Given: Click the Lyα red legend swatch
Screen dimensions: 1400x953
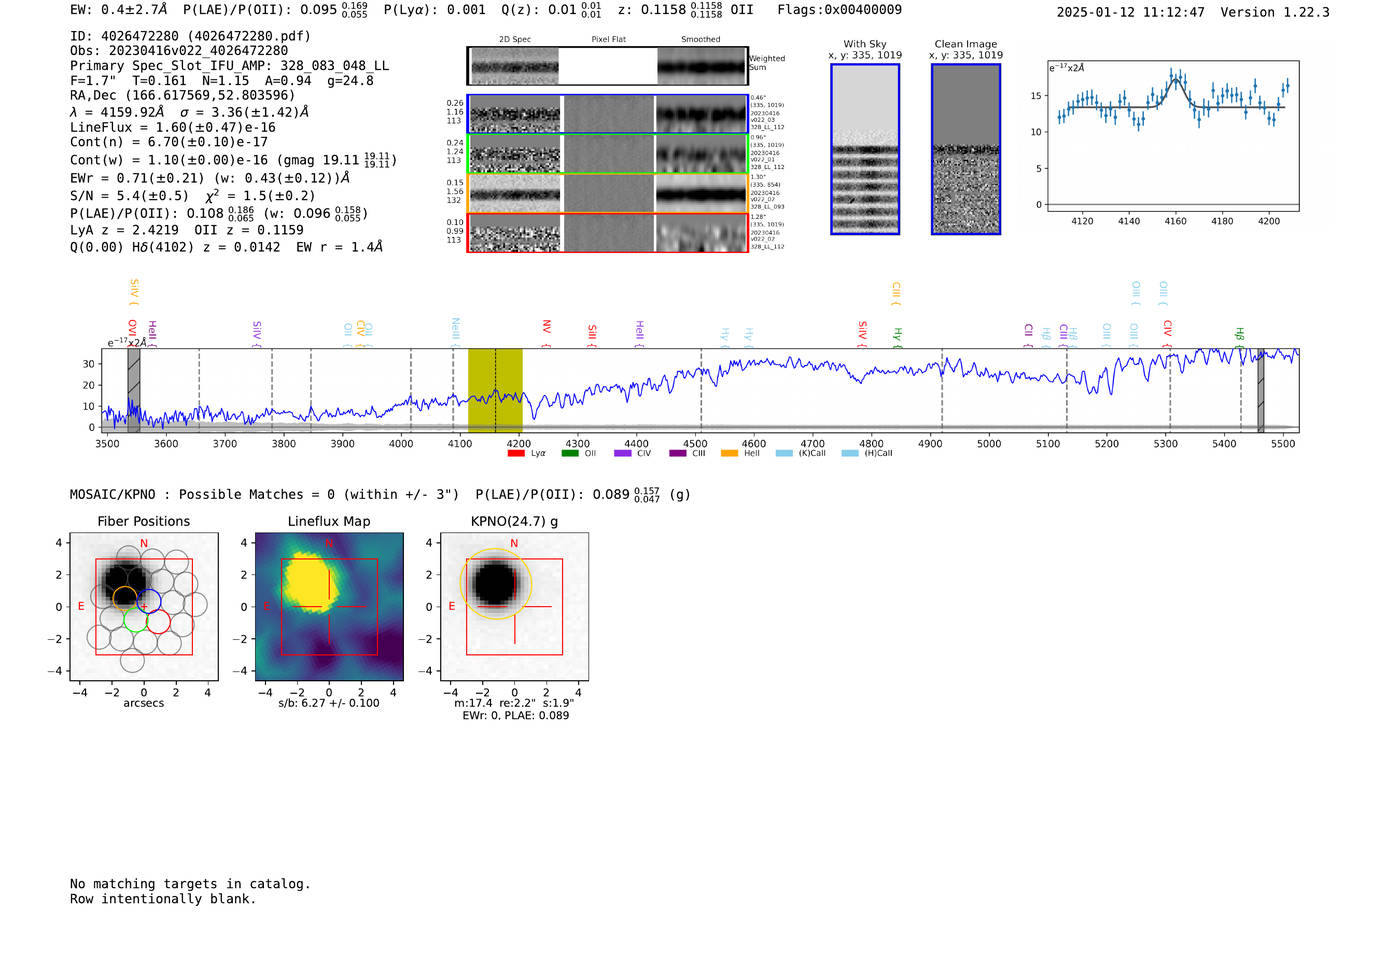Looking at the screenshot, I should [516, 453].
